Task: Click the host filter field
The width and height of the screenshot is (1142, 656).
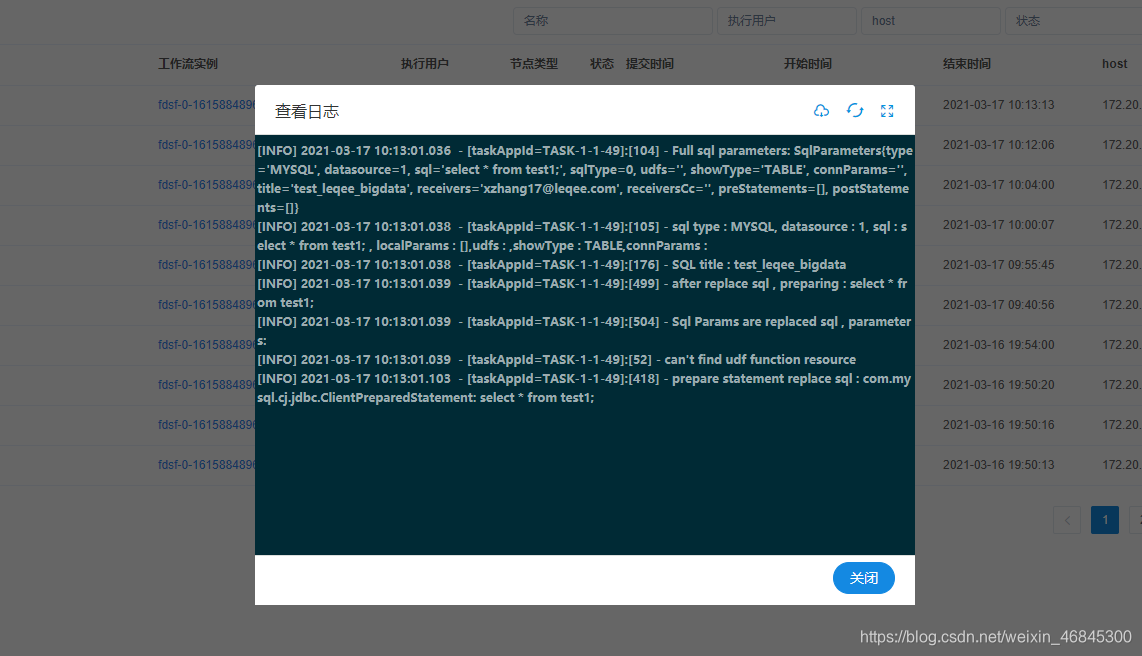Action: coord(931,20)
